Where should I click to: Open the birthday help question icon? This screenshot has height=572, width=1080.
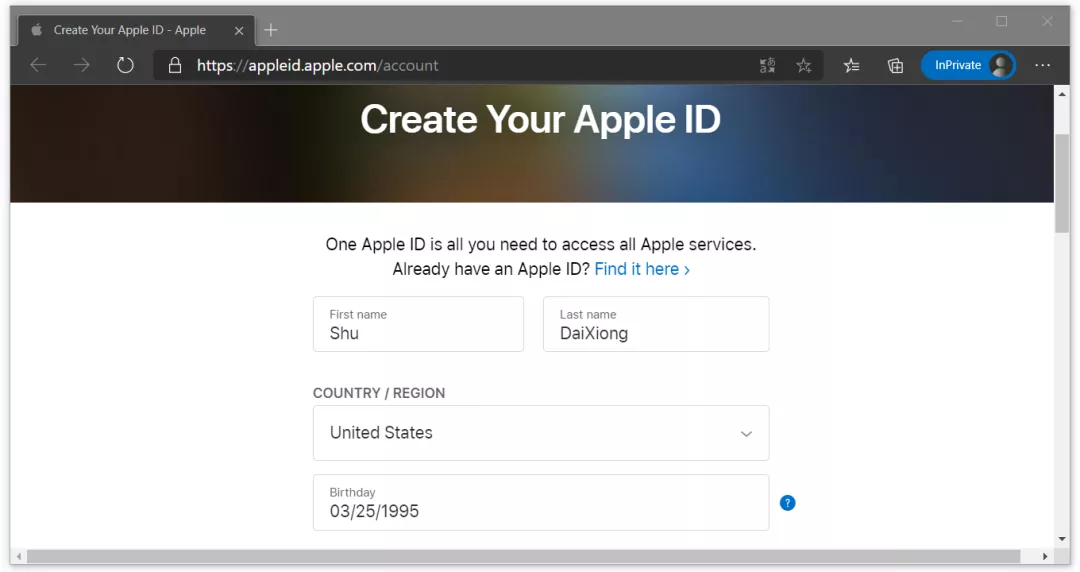coord(787,503)
